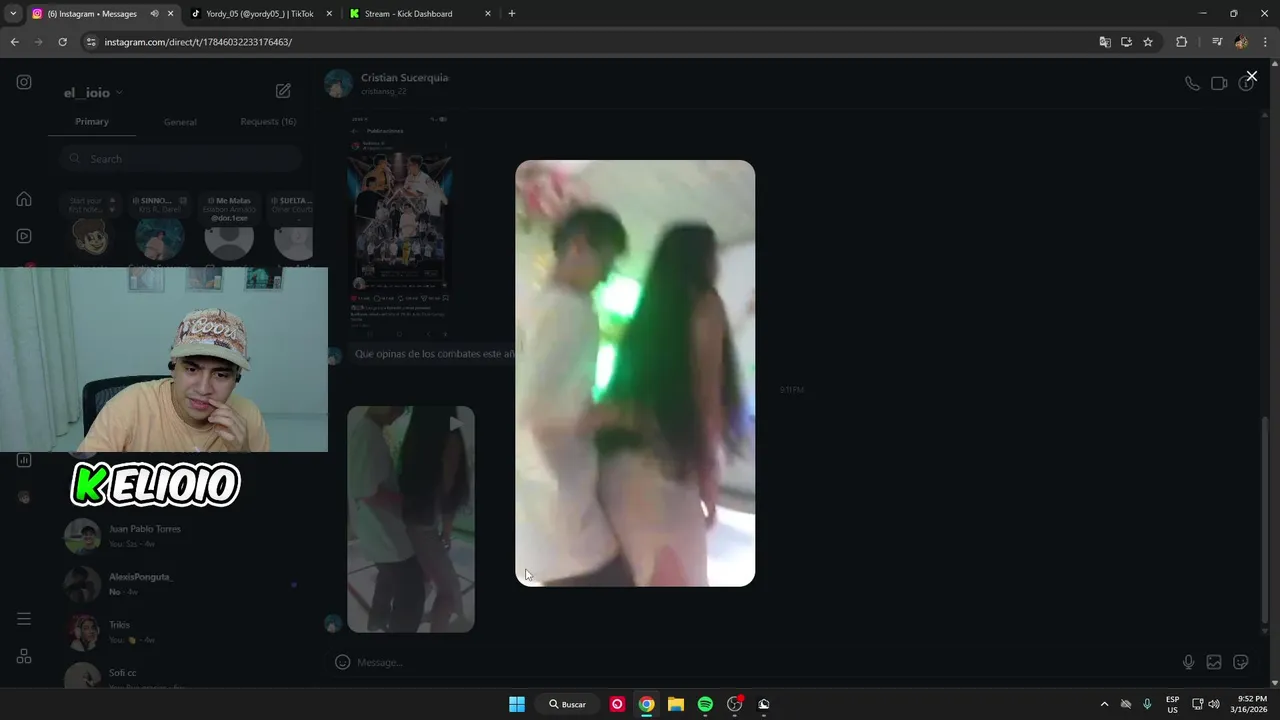Open the Me Matas note avatar
This screenshot has height=720, width=1280.
(229, 238)
